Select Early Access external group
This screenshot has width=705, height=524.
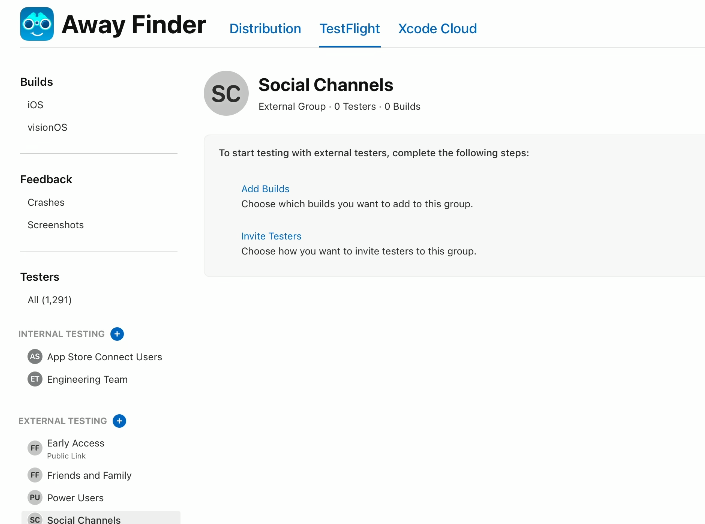76,443
